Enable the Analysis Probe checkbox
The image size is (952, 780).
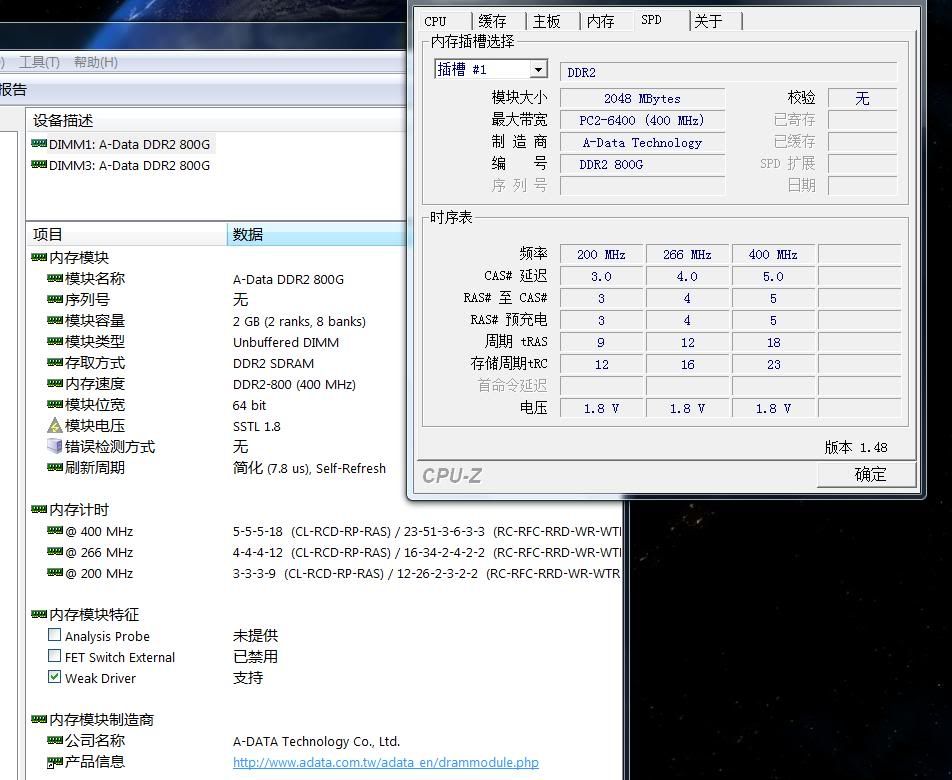pos(55,635)
